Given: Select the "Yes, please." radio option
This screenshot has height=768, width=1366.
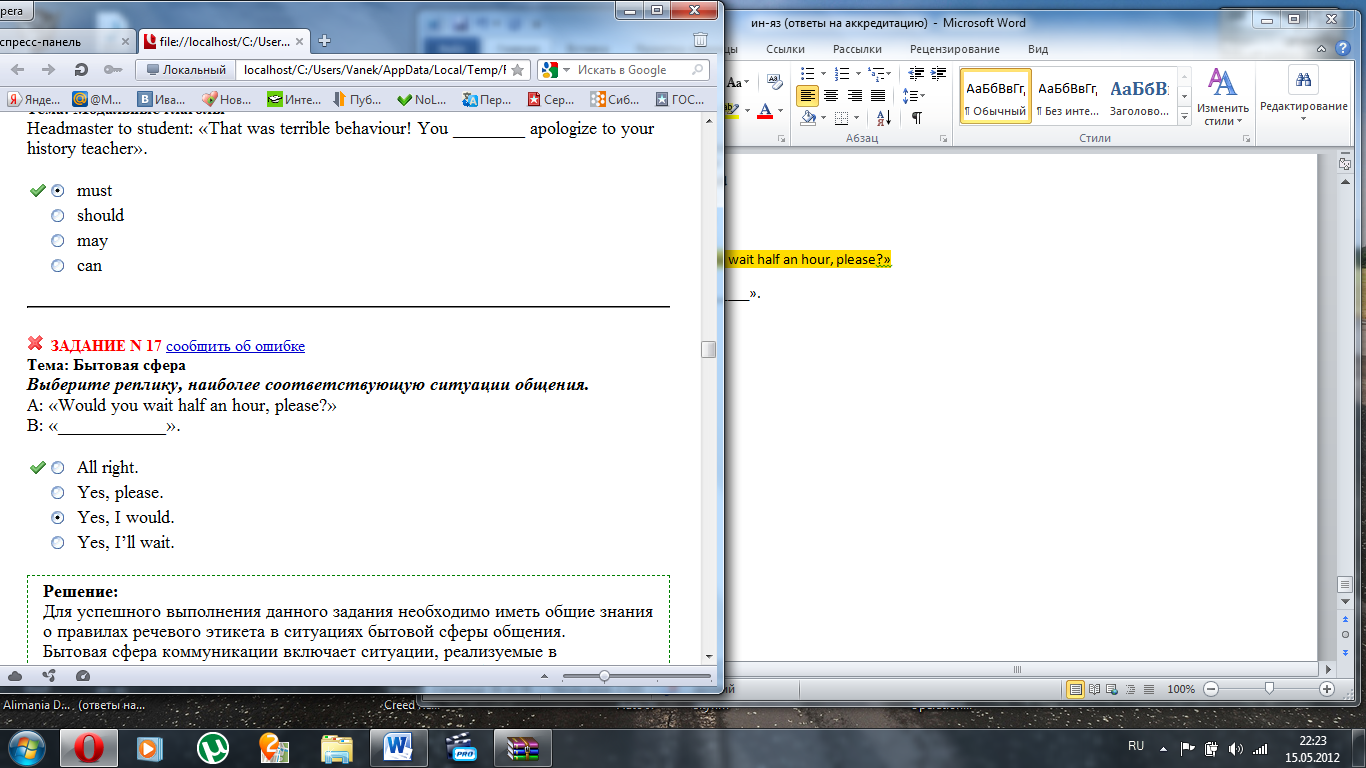Looking at the screenshot, I should click(x=58, y=492).
